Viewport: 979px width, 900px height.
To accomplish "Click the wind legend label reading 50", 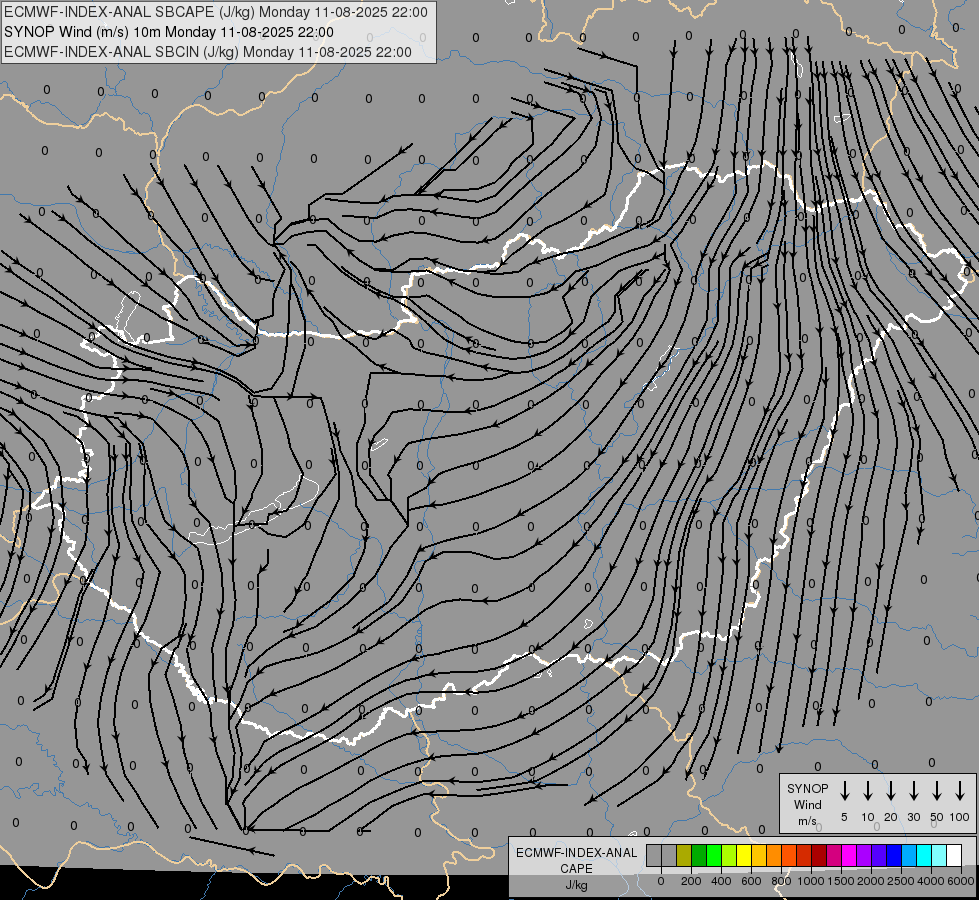I will pos(937,817).
